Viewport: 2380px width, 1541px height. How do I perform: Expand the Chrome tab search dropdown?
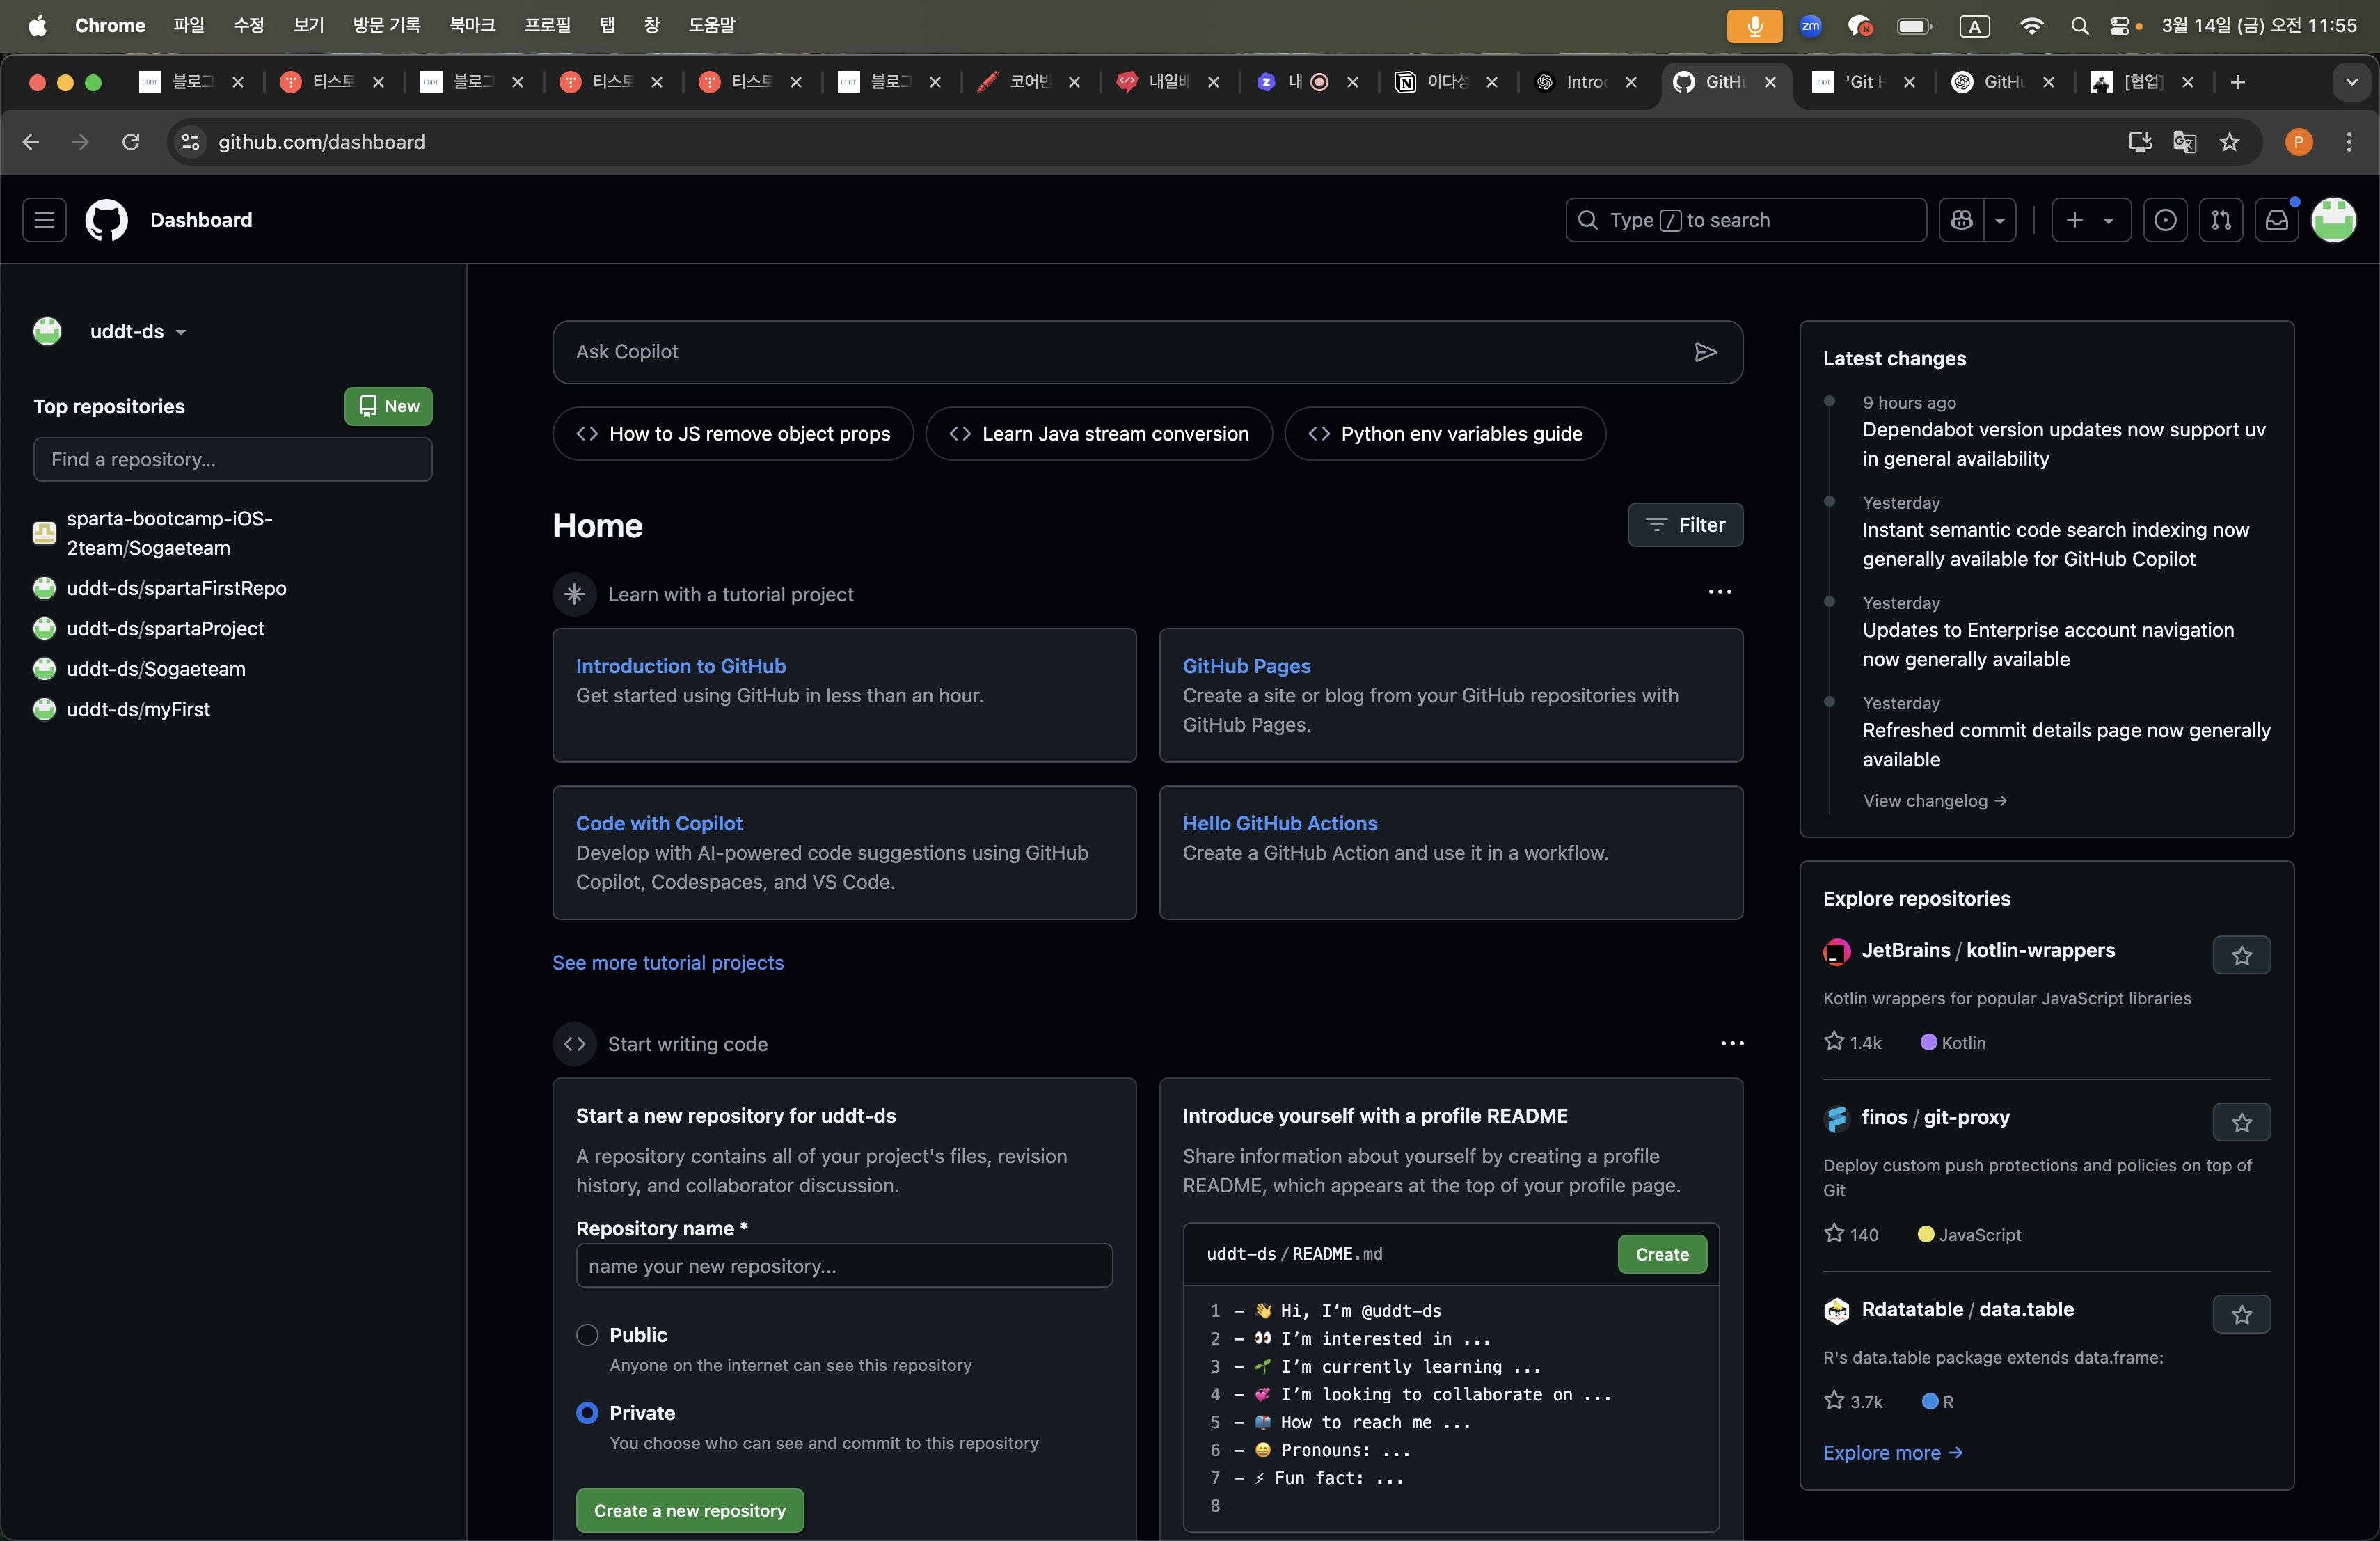click(x=2351, y=82)
